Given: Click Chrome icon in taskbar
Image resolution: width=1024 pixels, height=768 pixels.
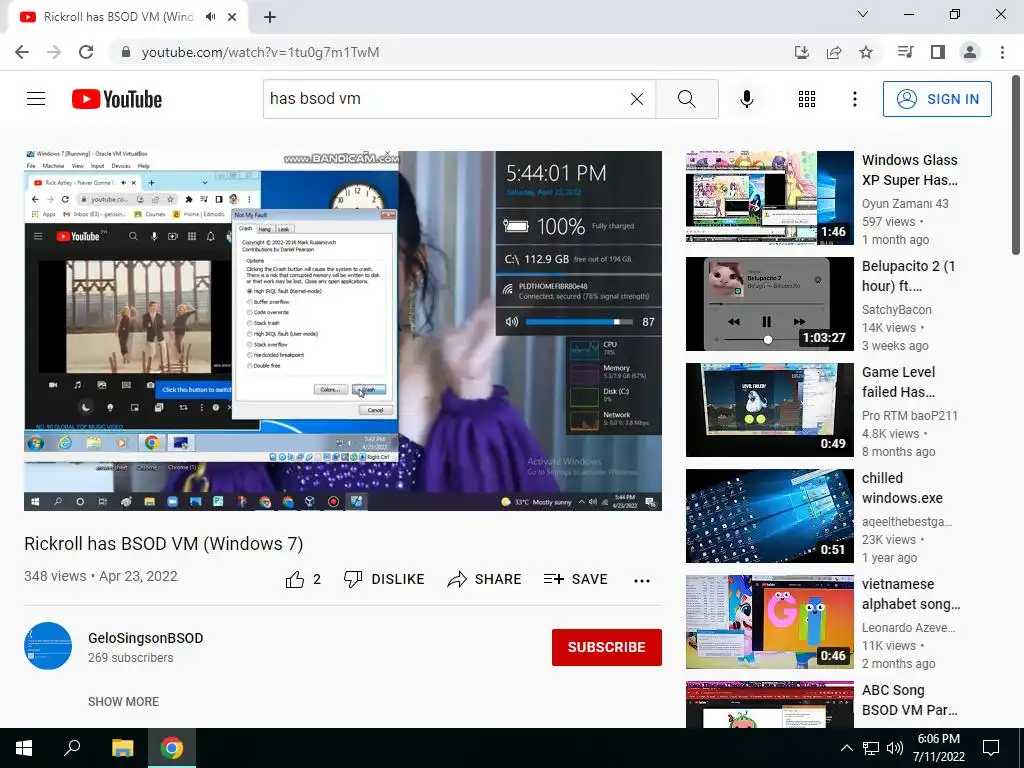Looking at the screenshot, I should pos(172,748).
